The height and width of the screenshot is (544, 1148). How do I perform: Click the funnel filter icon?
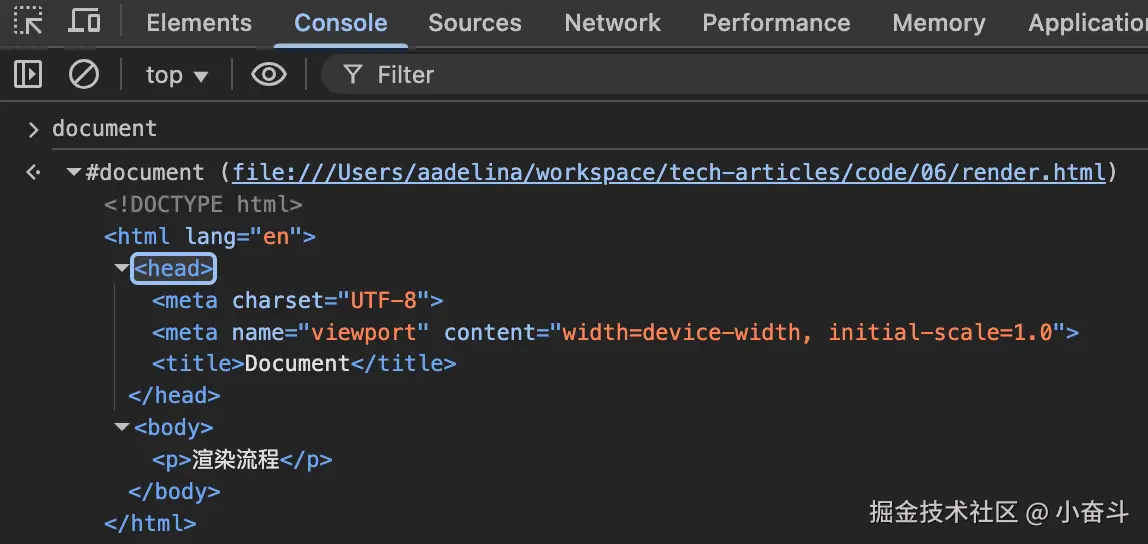pyautogui.click(x=352, y=74)
